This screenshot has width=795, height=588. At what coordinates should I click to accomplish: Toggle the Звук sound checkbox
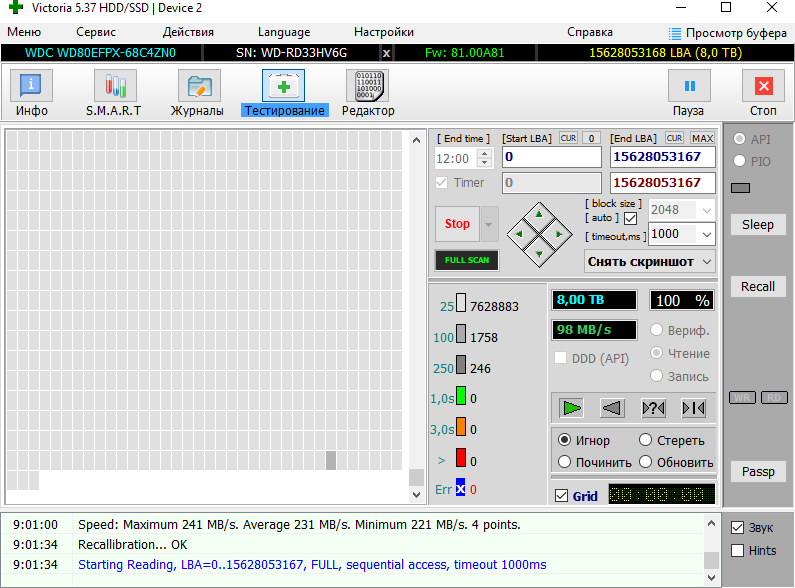[x=738, y=528]
